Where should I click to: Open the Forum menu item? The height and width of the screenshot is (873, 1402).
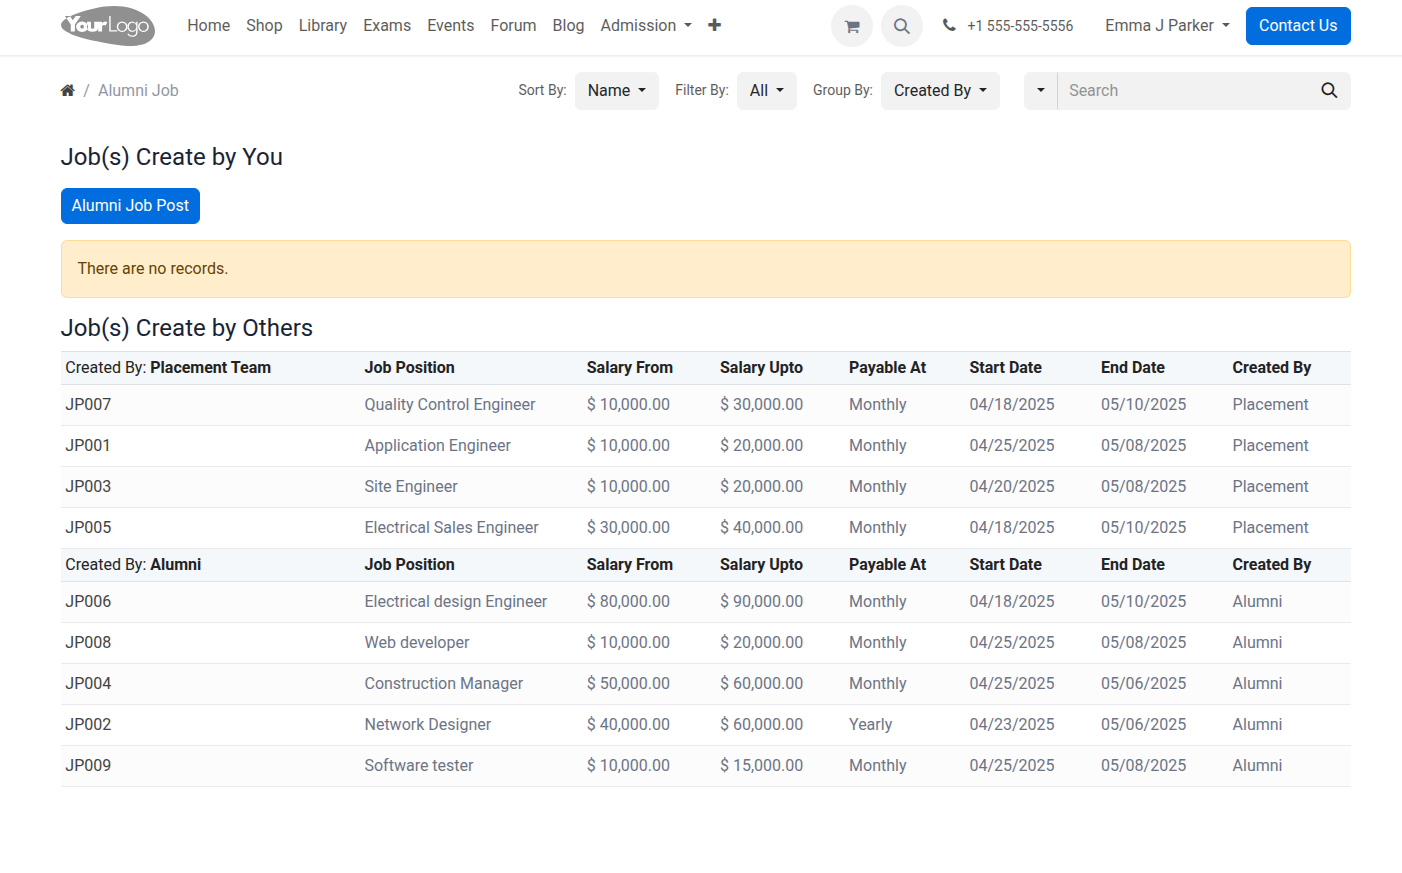(x=513, y=26)
